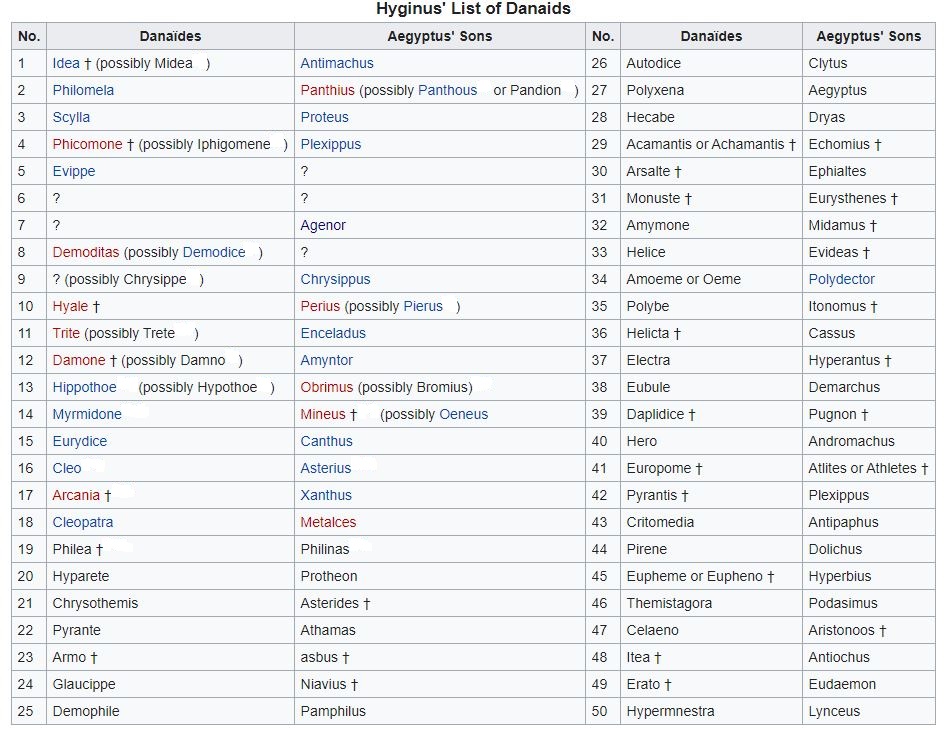Open the Polydector link

point(841,279)
